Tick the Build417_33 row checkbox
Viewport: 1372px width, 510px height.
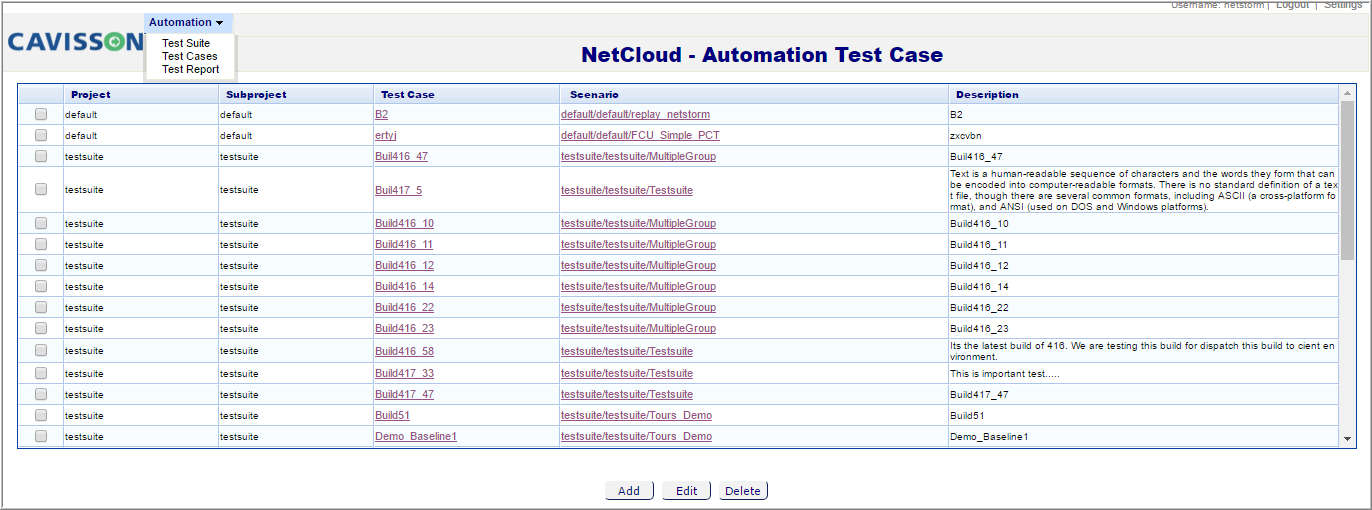(41, 373)
